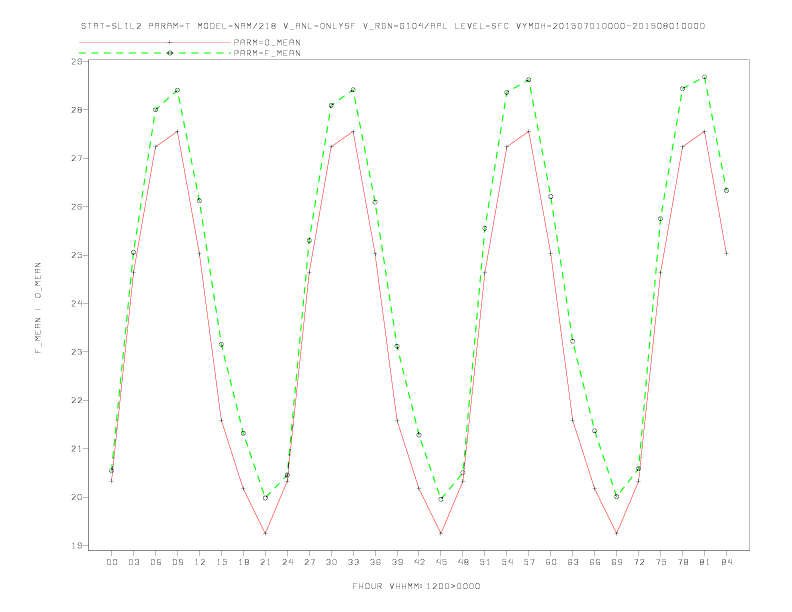Select the chart title beginning STAT=SL1L2
792x612 pixels.
(393, 26)
